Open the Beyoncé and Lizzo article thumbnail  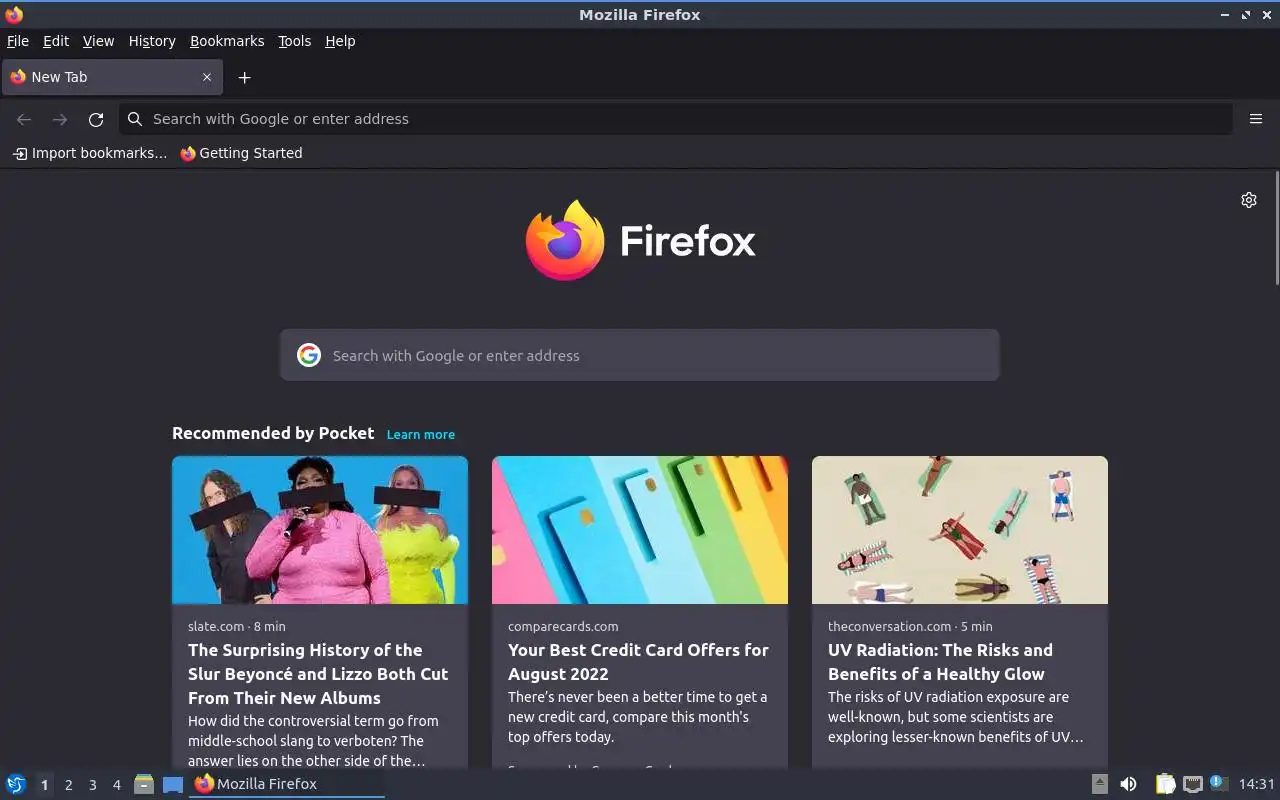tap(320, 530)
